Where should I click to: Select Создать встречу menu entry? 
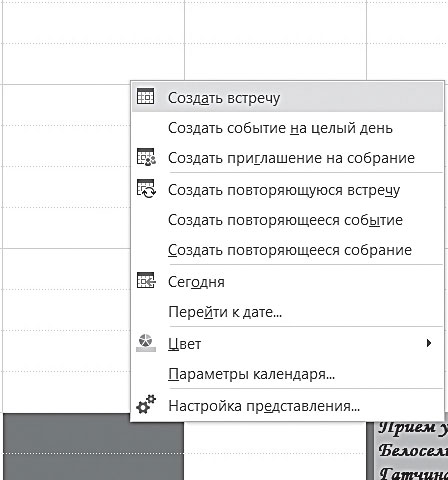pyautogui.click(x=288, y=97)
